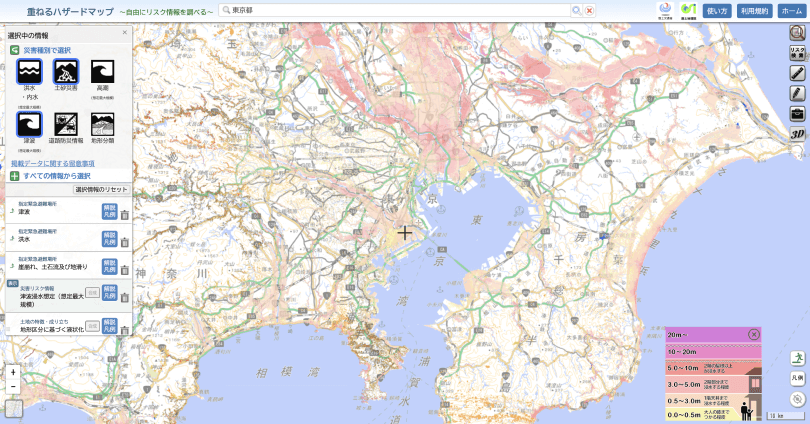Open 解説凡例 for the 地形区分に基づく液状化 layer
The width and height of the screenshot is (810, 424).
[x=110, y=326]
